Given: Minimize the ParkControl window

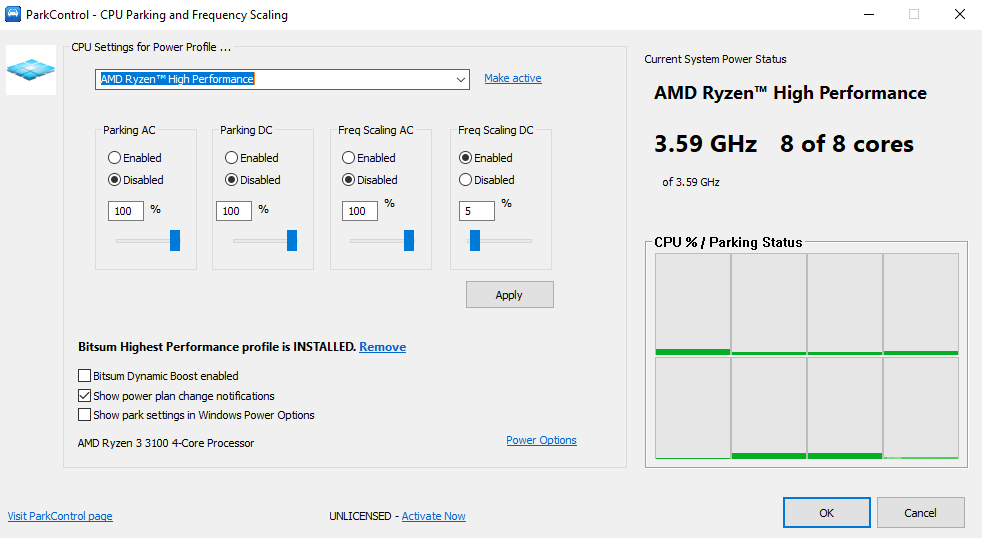Looking at the screenshot, I should click(869, 14).
